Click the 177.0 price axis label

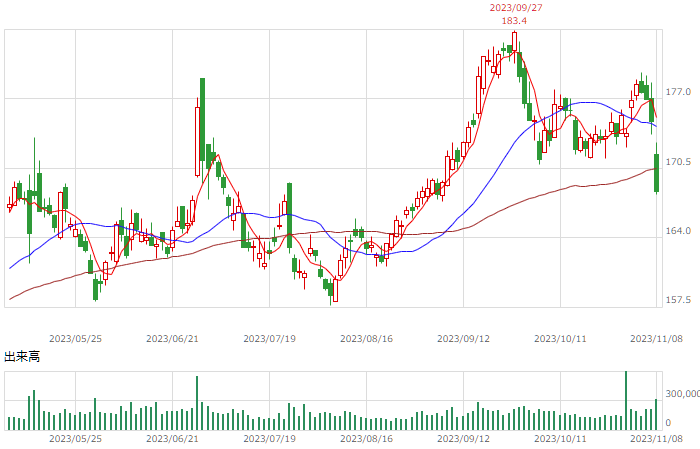click(678, 92)
